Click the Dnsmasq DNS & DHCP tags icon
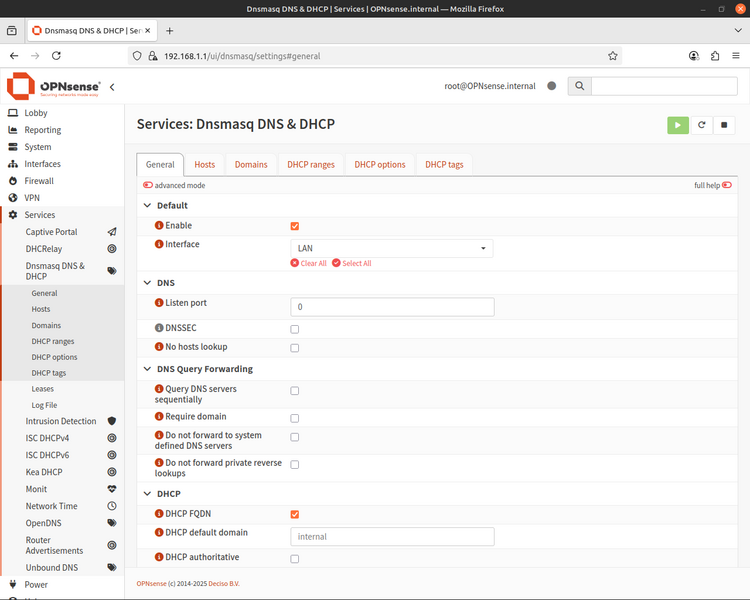 point(112,271)
